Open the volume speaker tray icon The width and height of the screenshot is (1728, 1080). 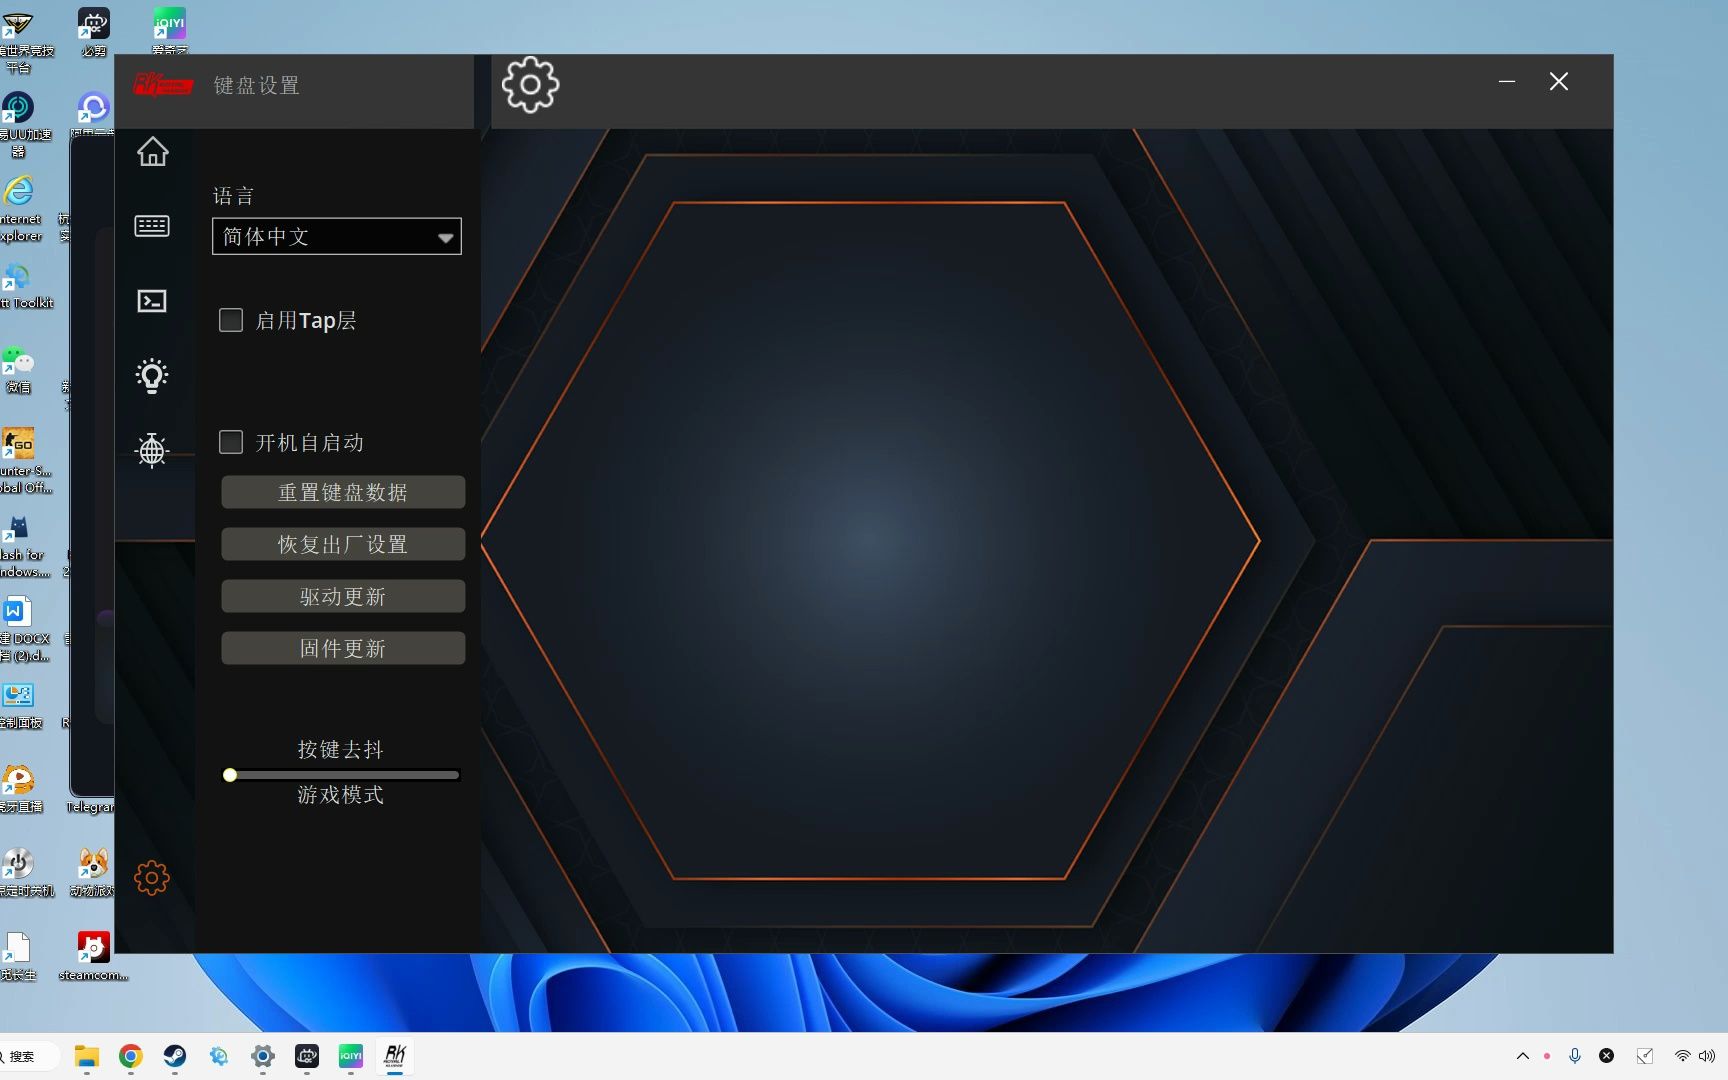pyautogui.click(x=1707, y=1056)
